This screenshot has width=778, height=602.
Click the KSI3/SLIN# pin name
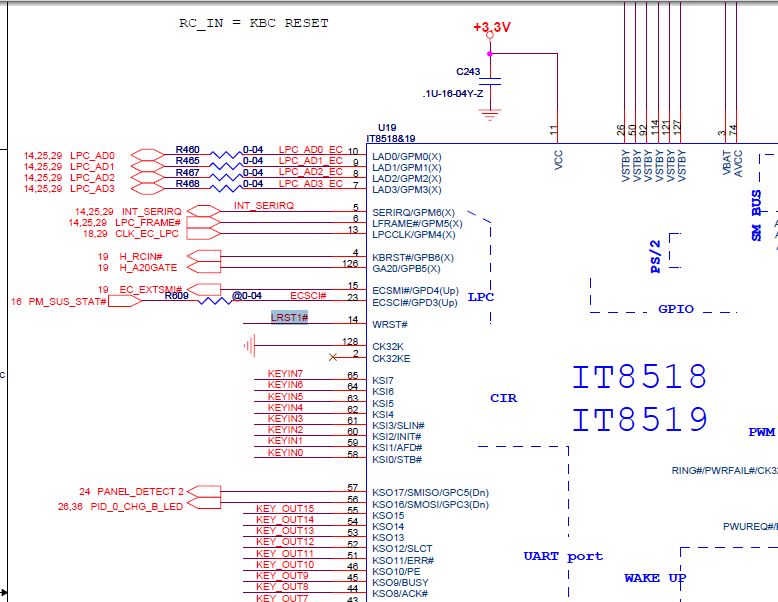398,426
